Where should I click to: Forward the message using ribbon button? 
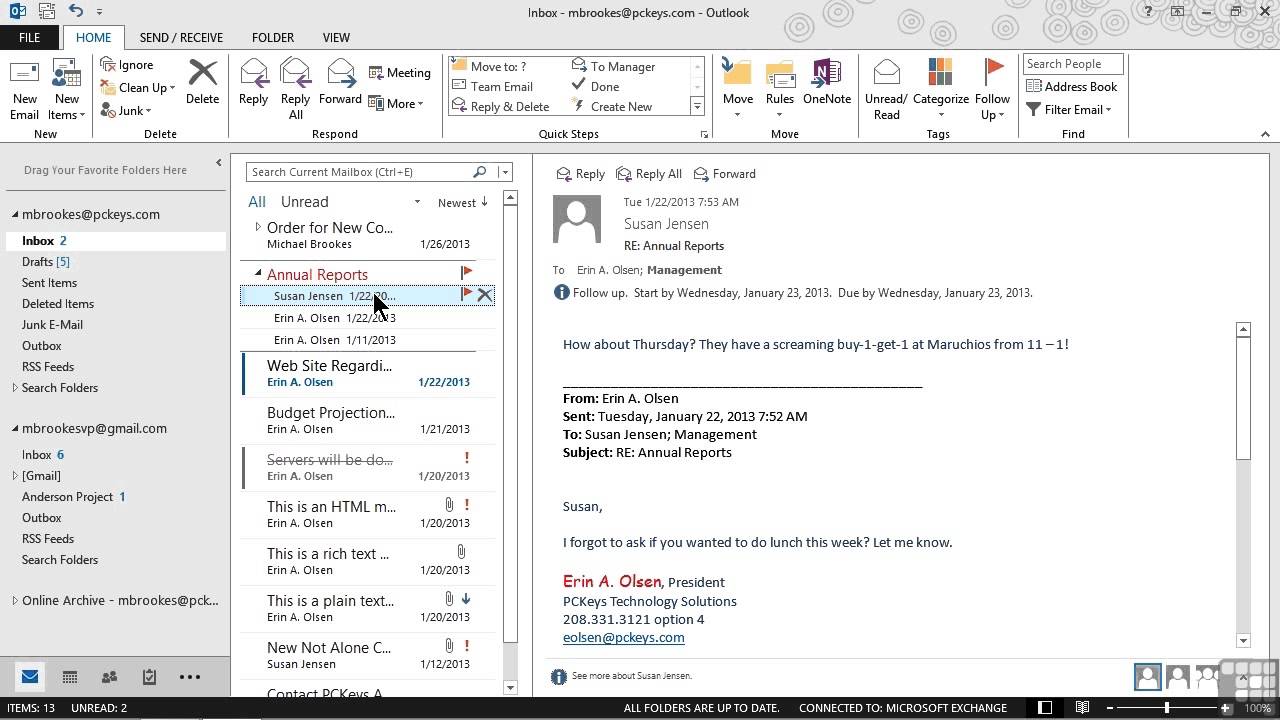pyautogui.click(x=340, y=82)
